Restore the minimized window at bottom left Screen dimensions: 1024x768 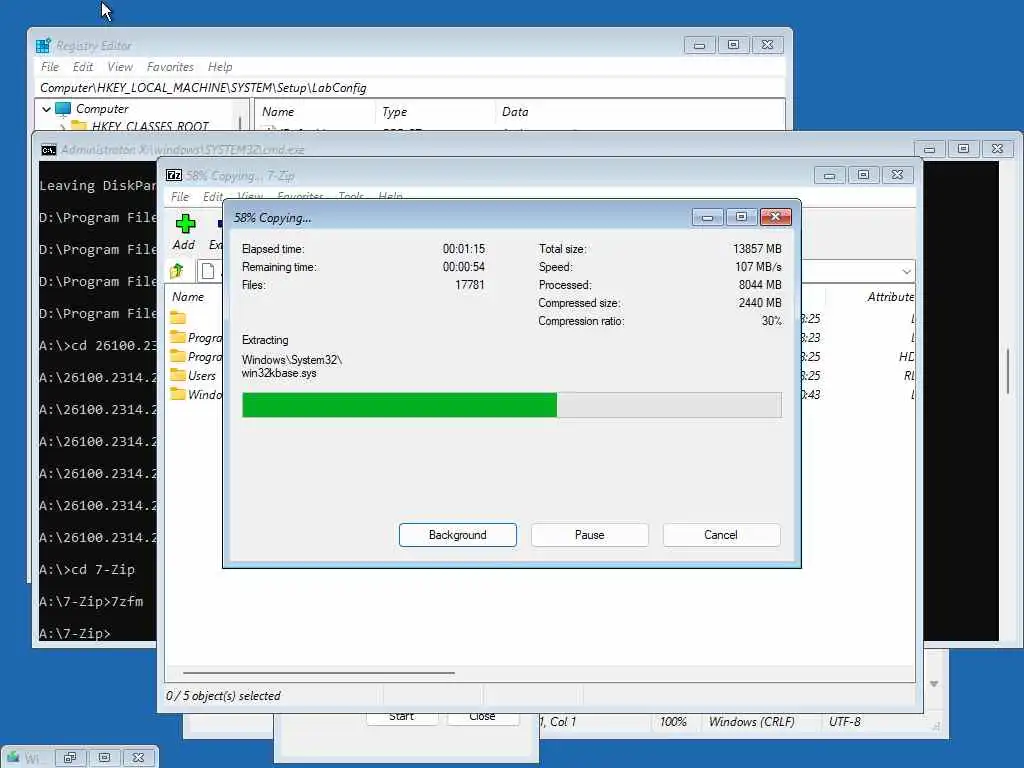tap(69, 758)
